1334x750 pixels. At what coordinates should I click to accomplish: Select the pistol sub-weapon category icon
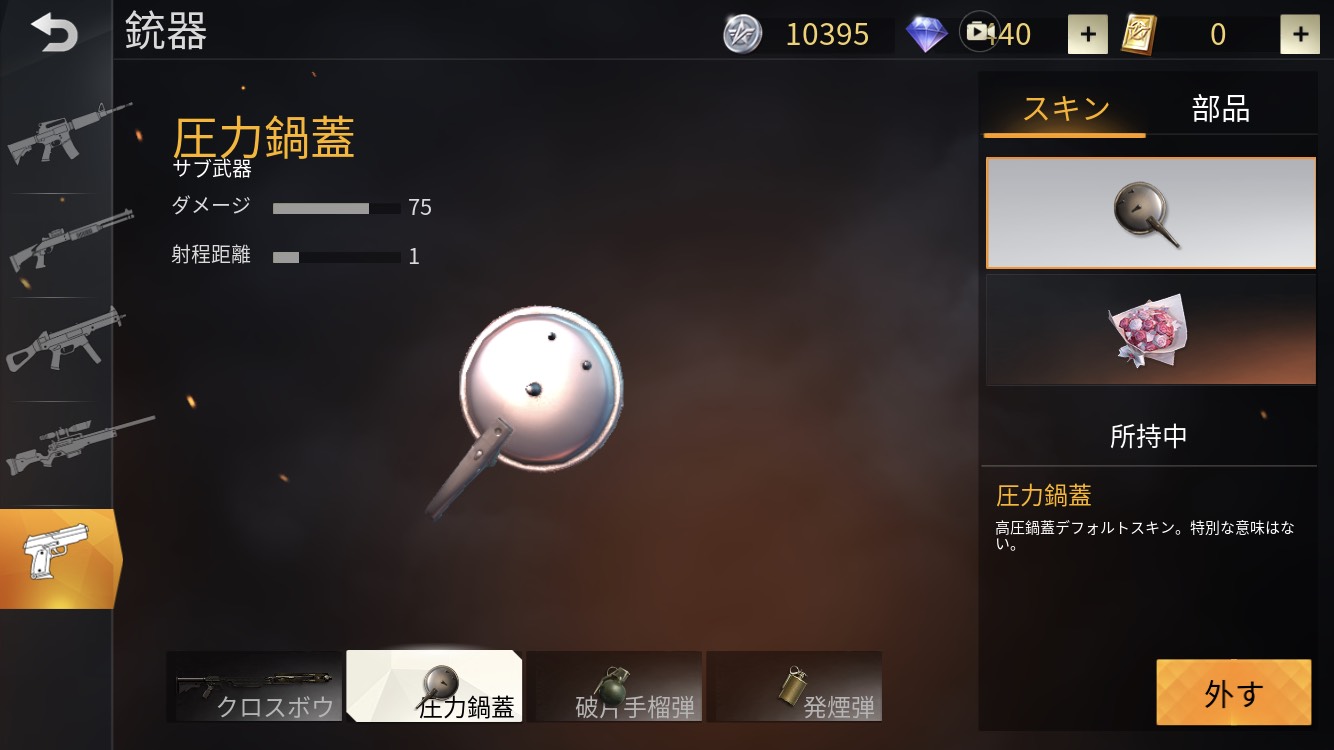pos(58,558)
